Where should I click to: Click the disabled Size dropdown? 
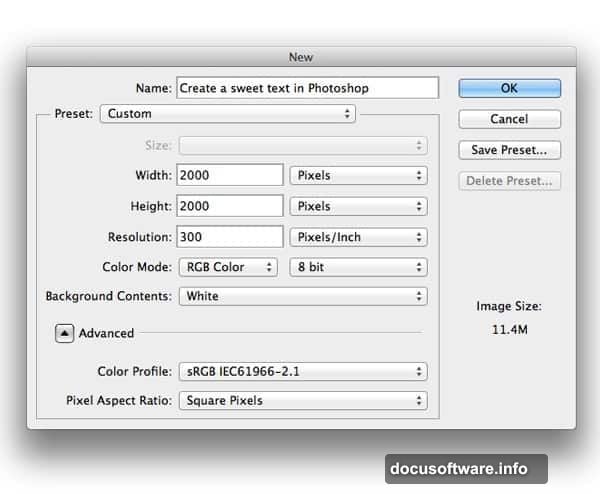point(302,145)
